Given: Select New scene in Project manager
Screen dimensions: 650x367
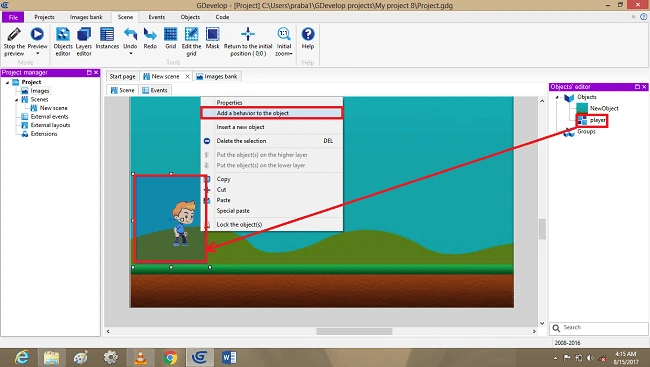Looking at the screenshot, I should click(x=53, y=108).
